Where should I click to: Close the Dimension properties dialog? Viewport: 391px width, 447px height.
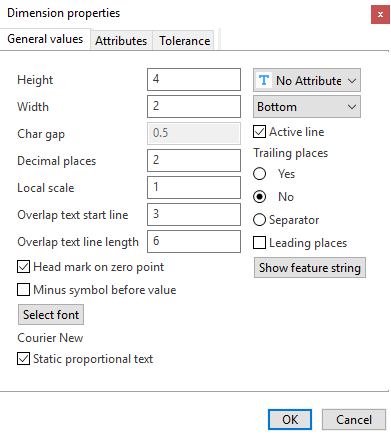380,15
